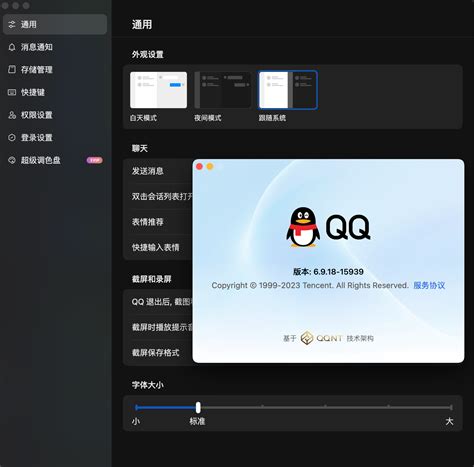474x467 pixels.
Task: Open the 超级调色盘 super palette section
Action: 55,160
